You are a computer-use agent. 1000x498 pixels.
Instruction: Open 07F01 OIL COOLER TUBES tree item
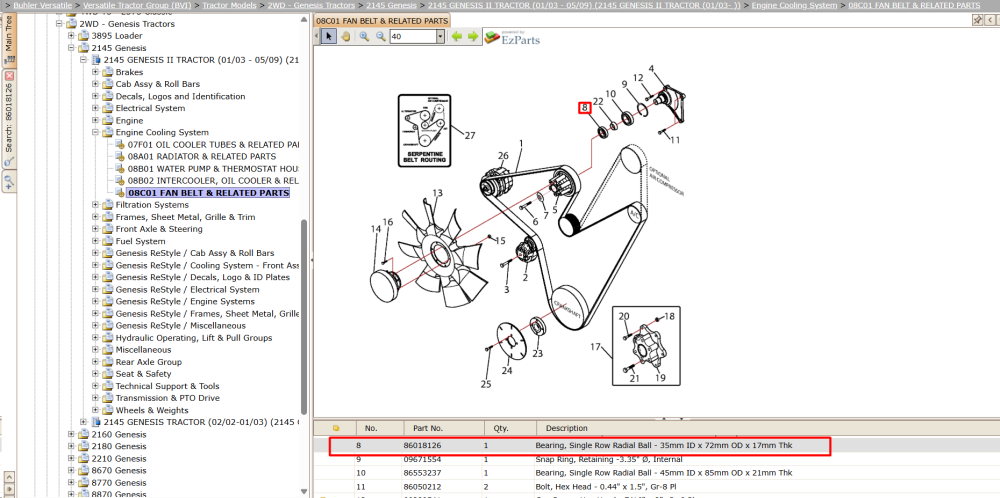tap(213, 144)
